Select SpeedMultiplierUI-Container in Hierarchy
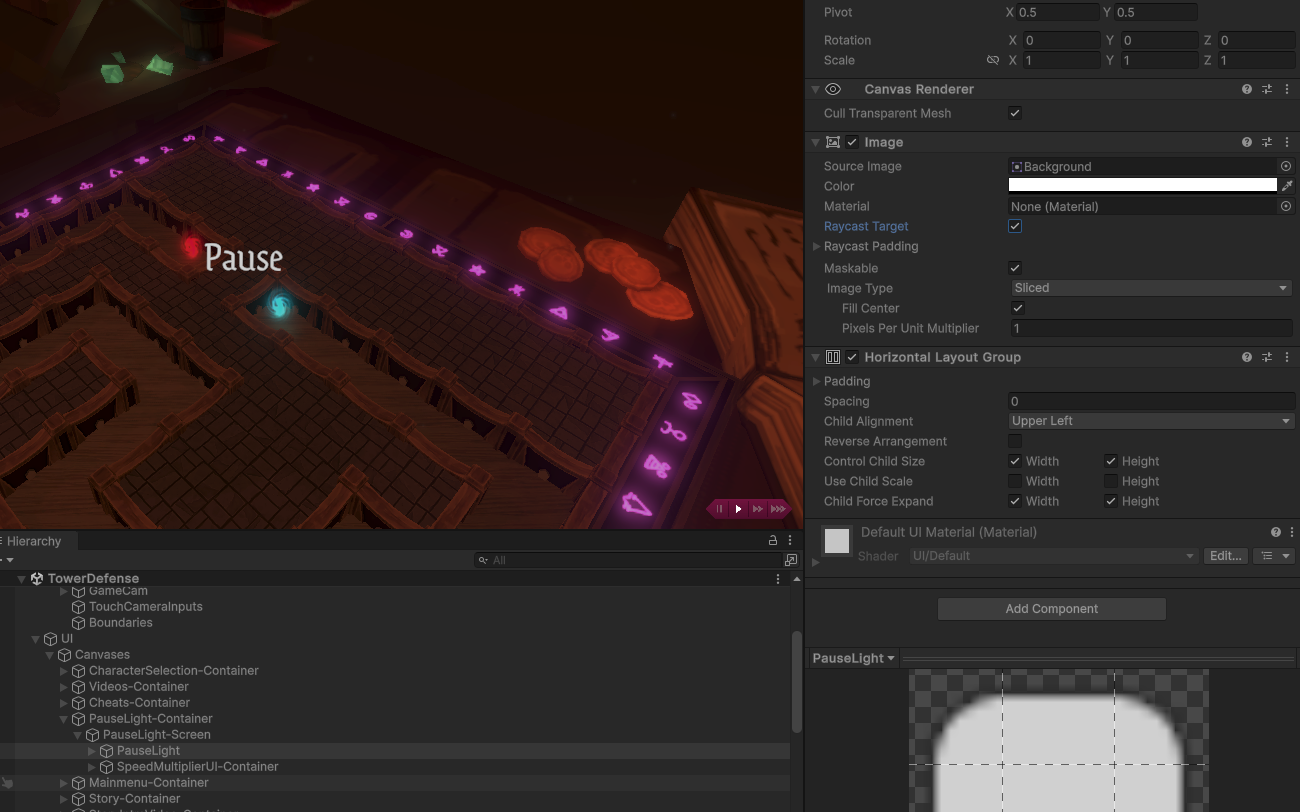Image resolution: width=1300 pixels, height=812 pixels. click(x=197, y=767)
